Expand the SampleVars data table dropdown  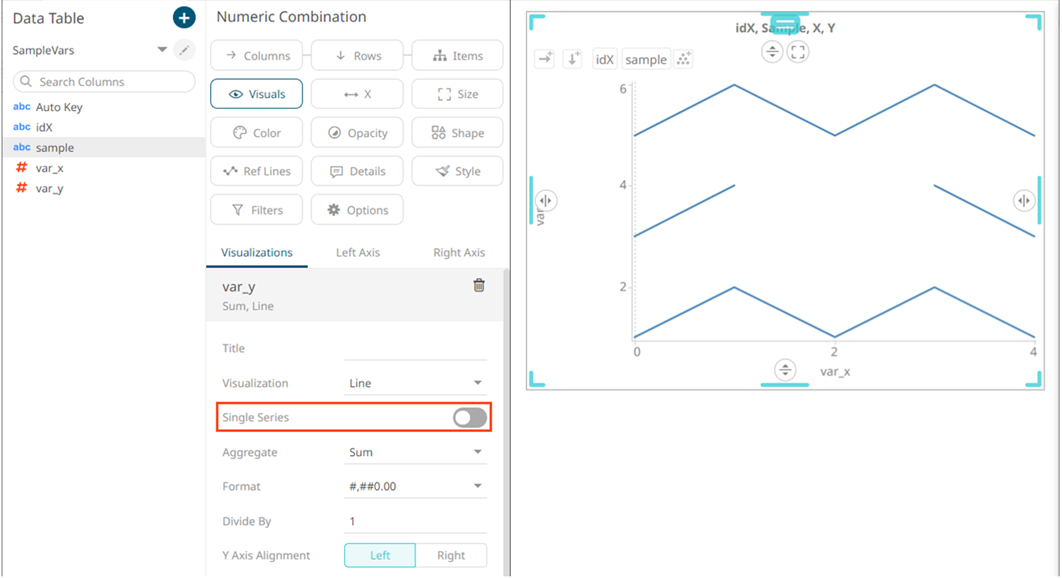click(x=162, y=50)
